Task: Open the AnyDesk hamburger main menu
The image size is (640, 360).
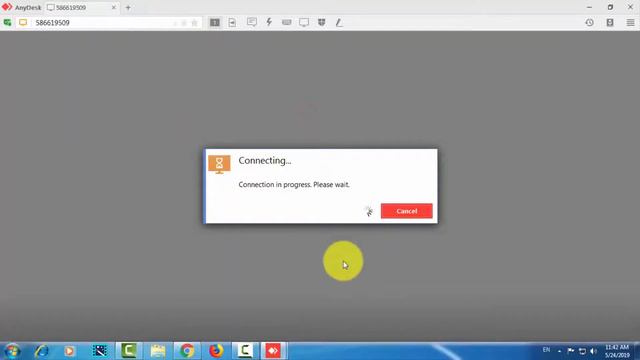Action: pyautogui.click(x=630, y=23)
